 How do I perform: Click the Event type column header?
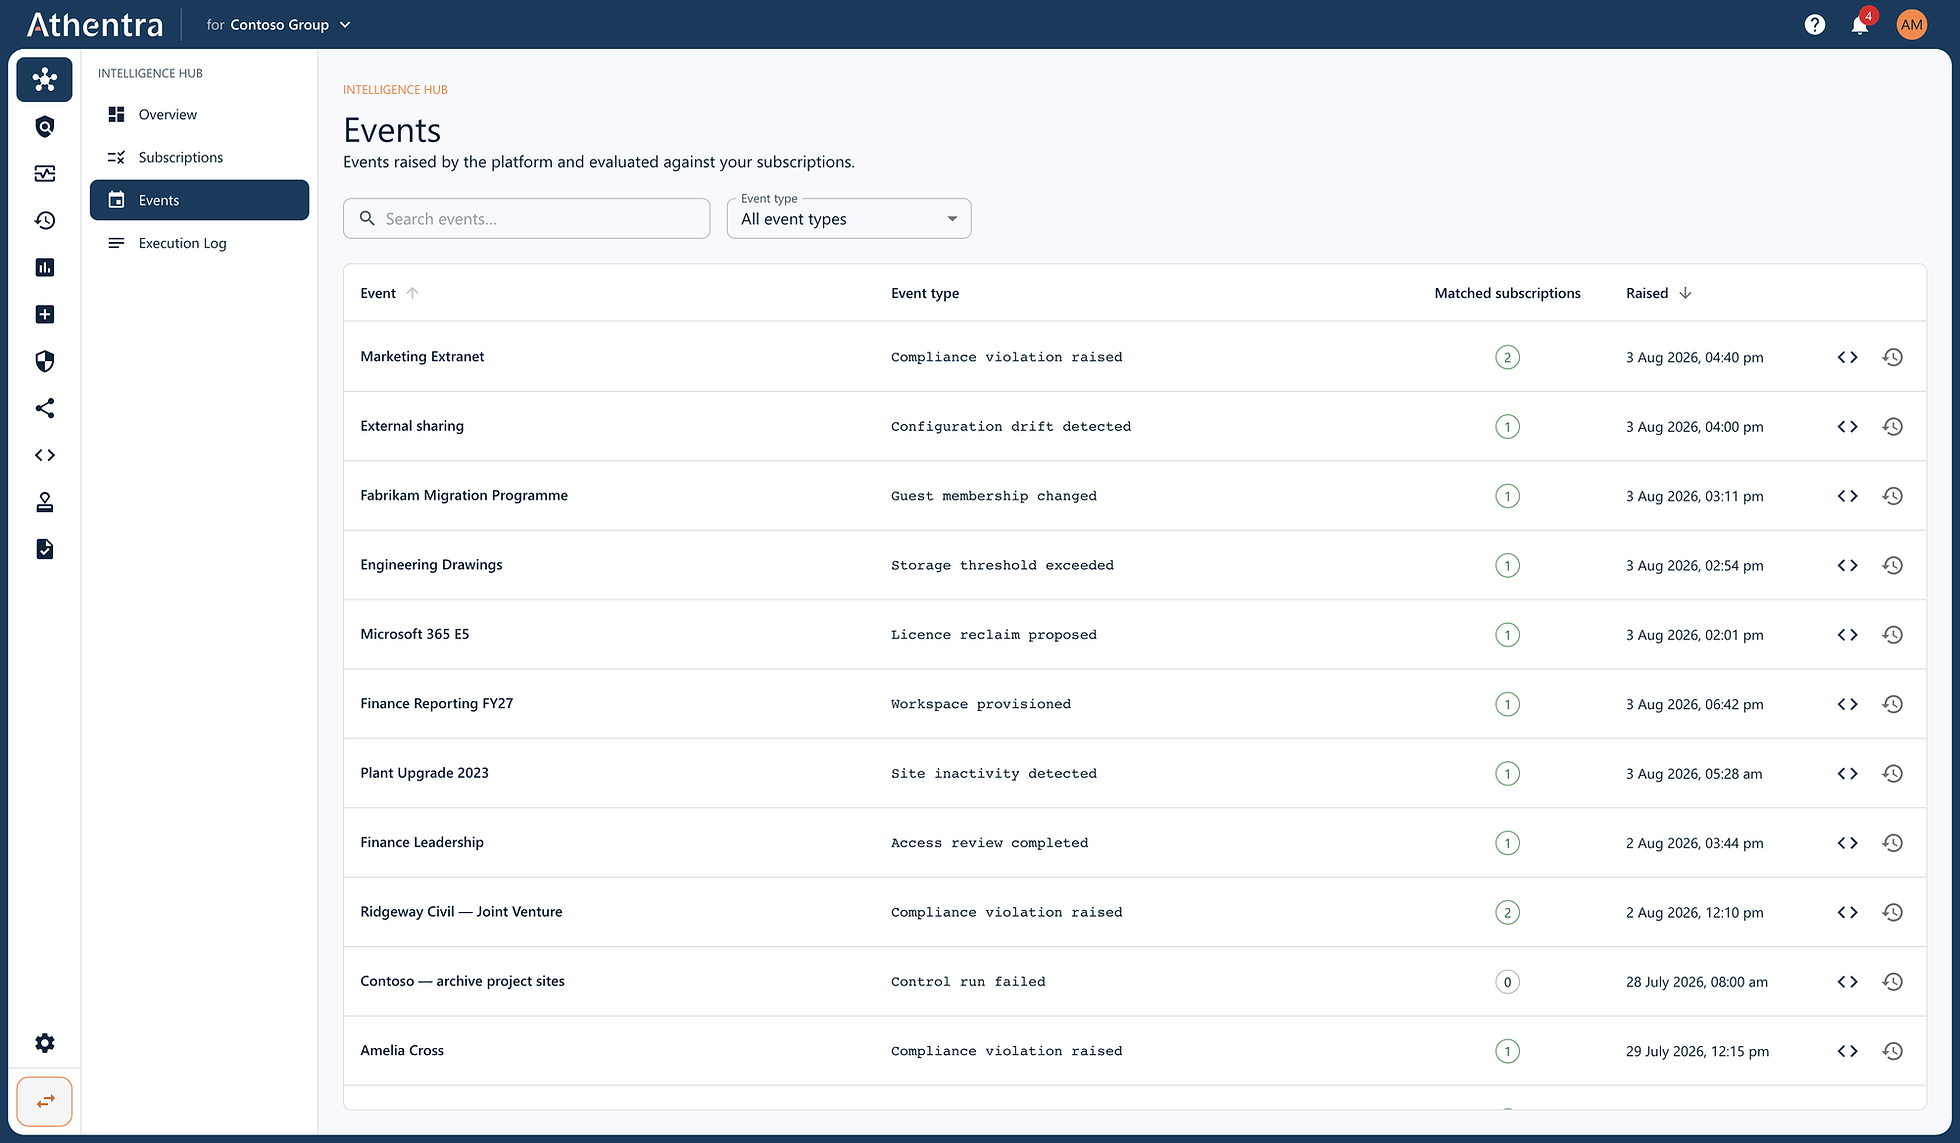click(925, 293)
